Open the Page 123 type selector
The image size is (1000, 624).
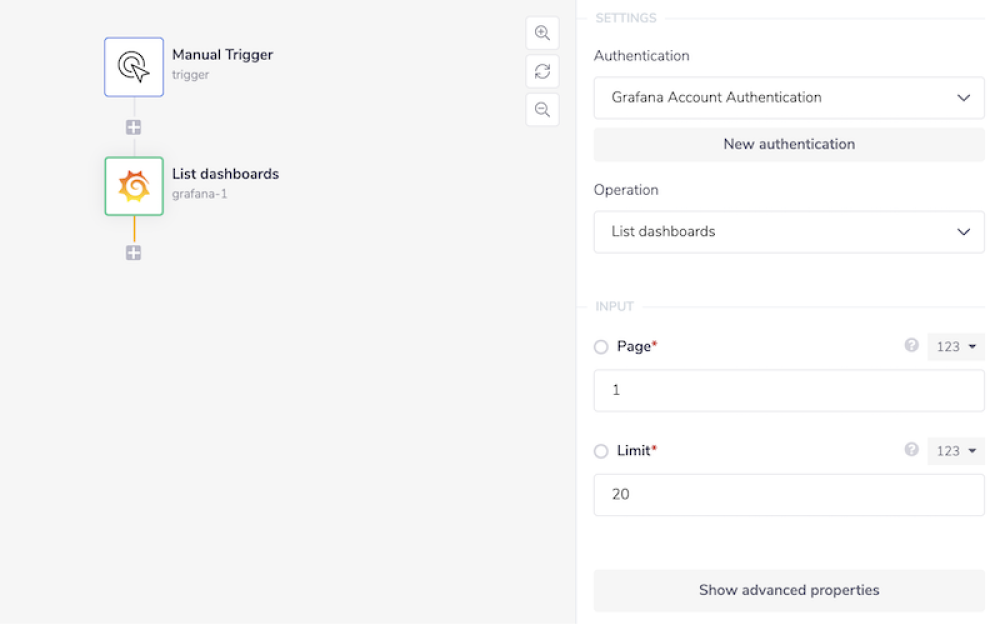point(956,347)
